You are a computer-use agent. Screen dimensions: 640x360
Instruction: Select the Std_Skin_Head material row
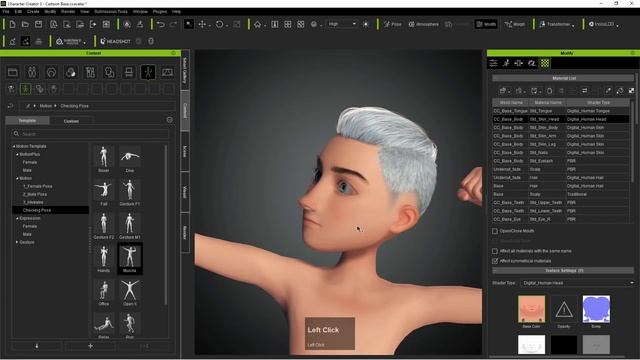[x=560, y=119]
